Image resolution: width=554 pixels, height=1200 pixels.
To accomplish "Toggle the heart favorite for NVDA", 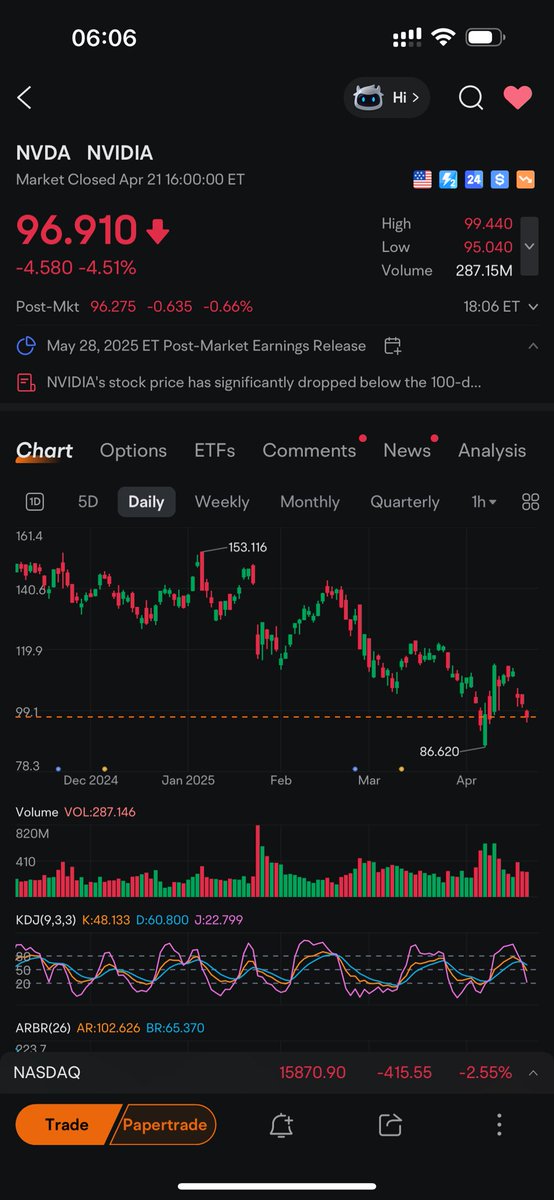I will [517, 97].
